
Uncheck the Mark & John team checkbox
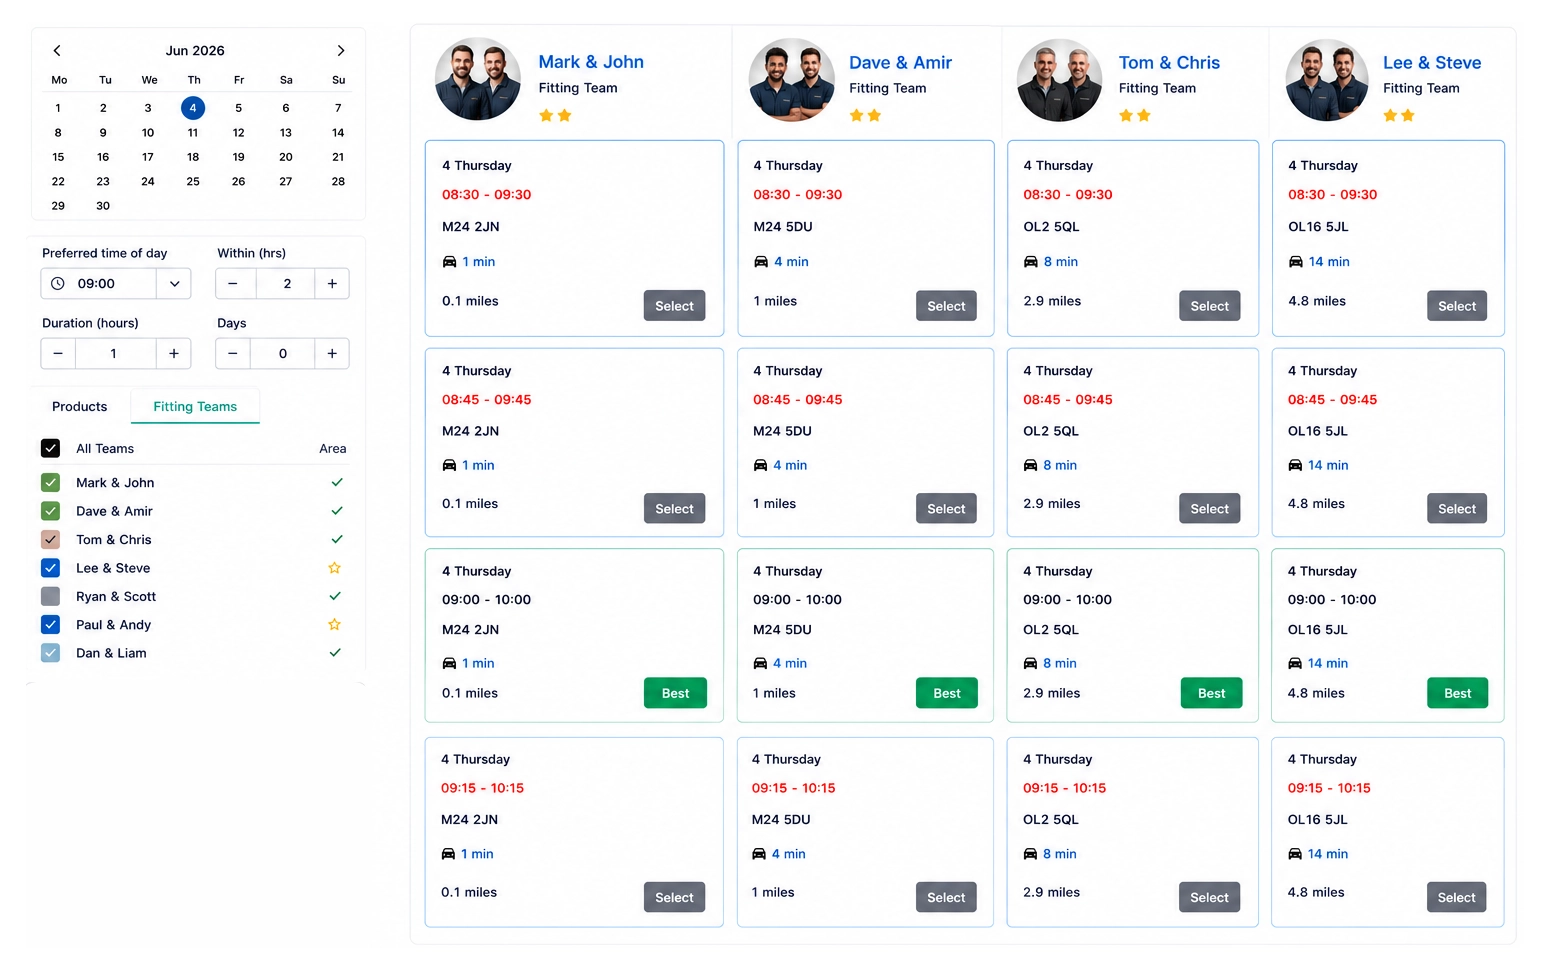51,482
